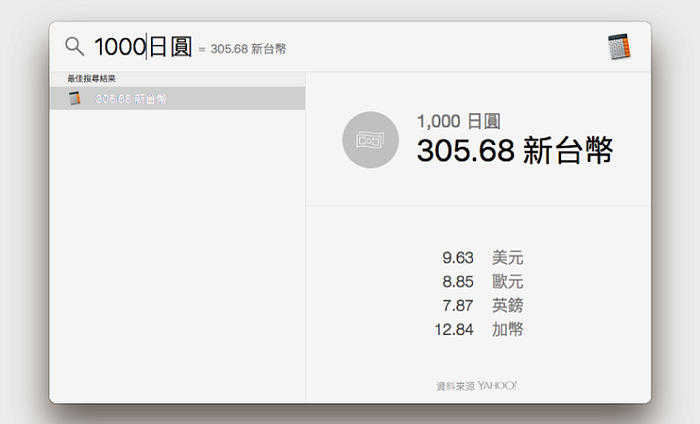This screenshot has width=700, height=424.
Task: Click the round banknote currency icon
Action: pyautogui.click(x=370, y=140)
